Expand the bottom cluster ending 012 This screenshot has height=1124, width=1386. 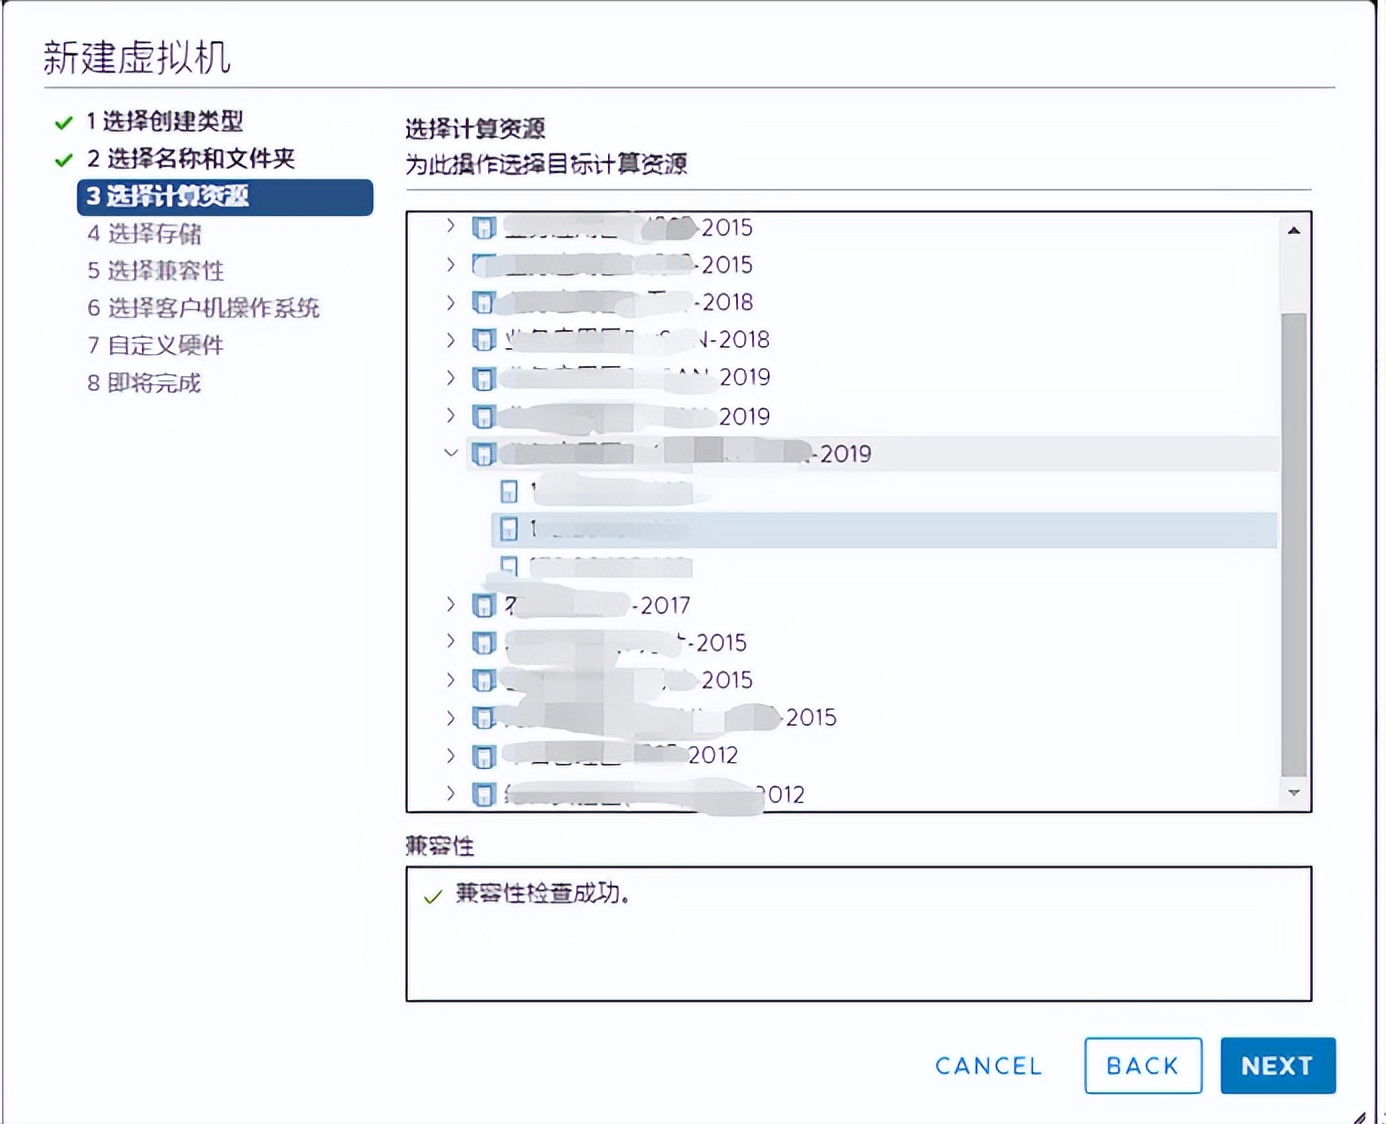tap(451, 793)
